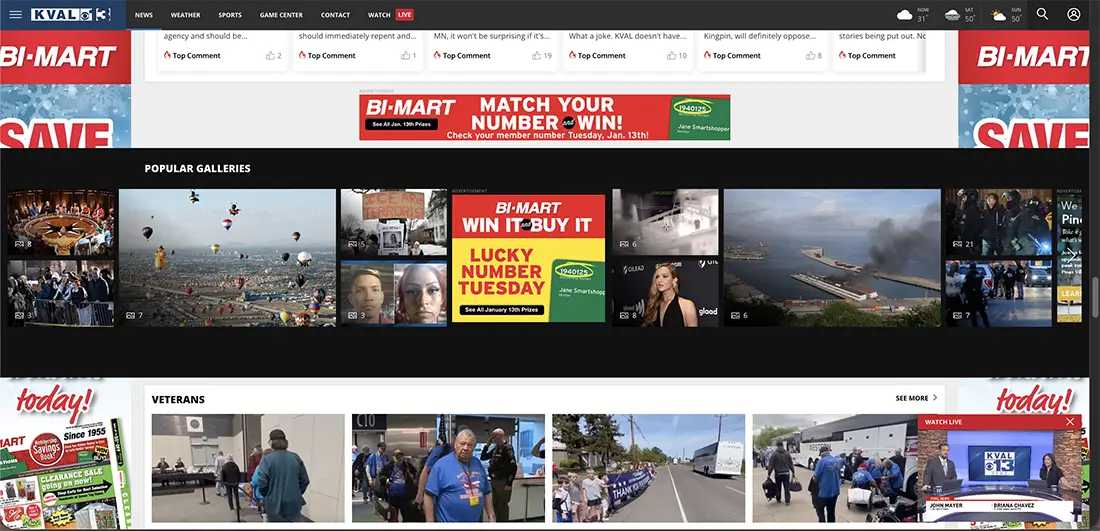Click Watch Live in the navigation bar
The image size is (1100, 531).
coord(390,15)
